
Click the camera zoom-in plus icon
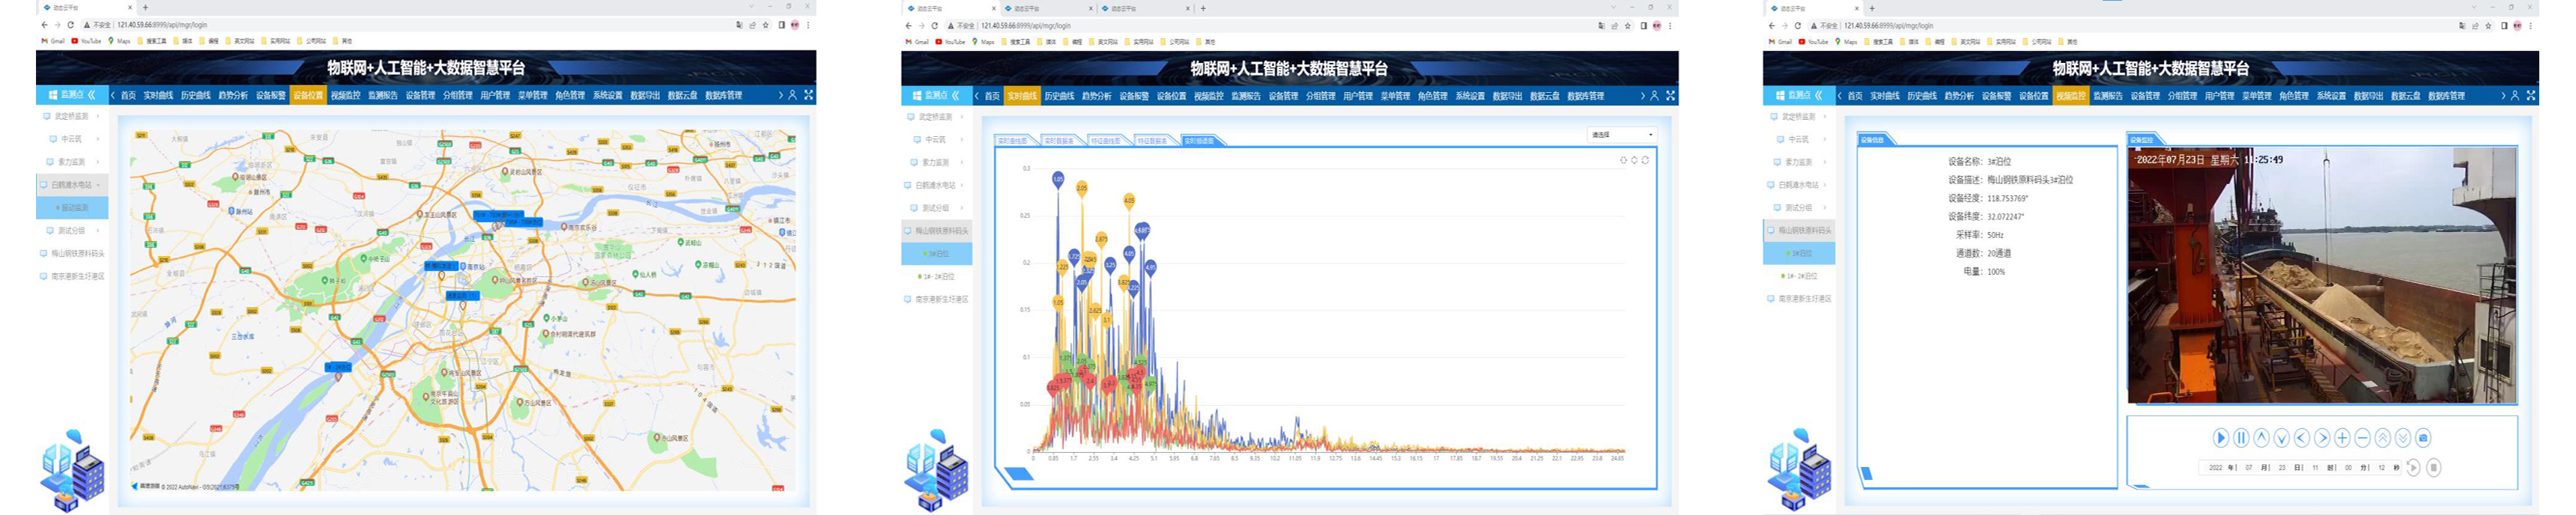click(2342, 438)
